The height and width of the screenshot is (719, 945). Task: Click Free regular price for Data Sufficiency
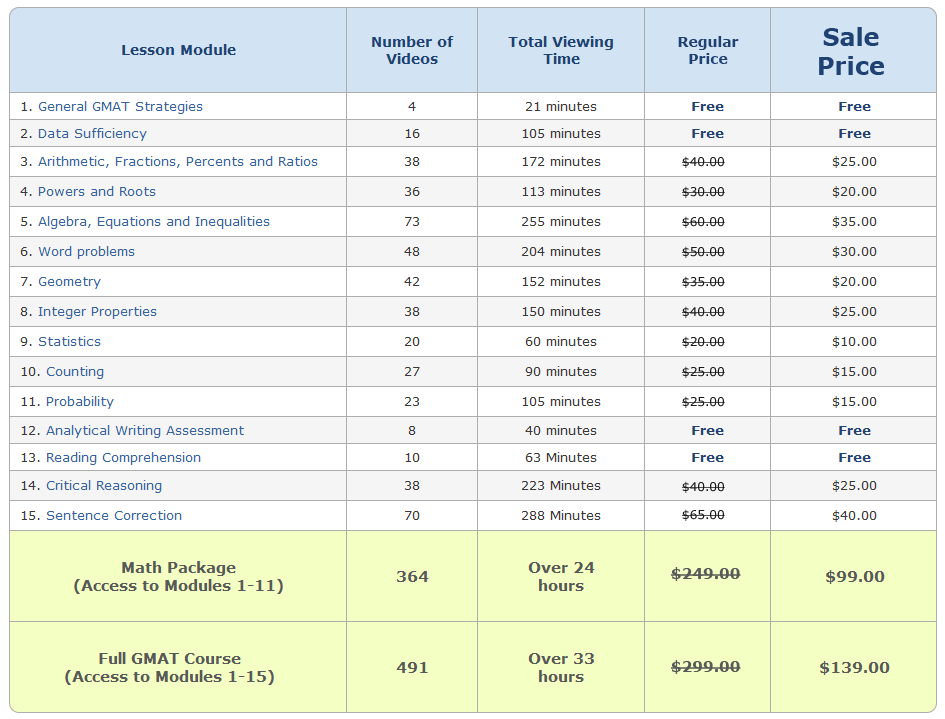(708, 134)
